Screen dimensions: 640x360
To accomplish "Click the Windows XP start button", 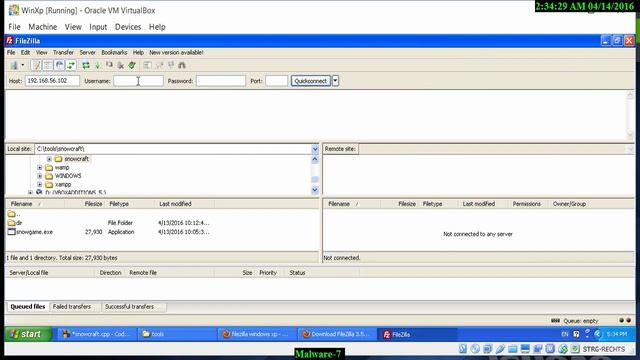I will tap(29, 334).
